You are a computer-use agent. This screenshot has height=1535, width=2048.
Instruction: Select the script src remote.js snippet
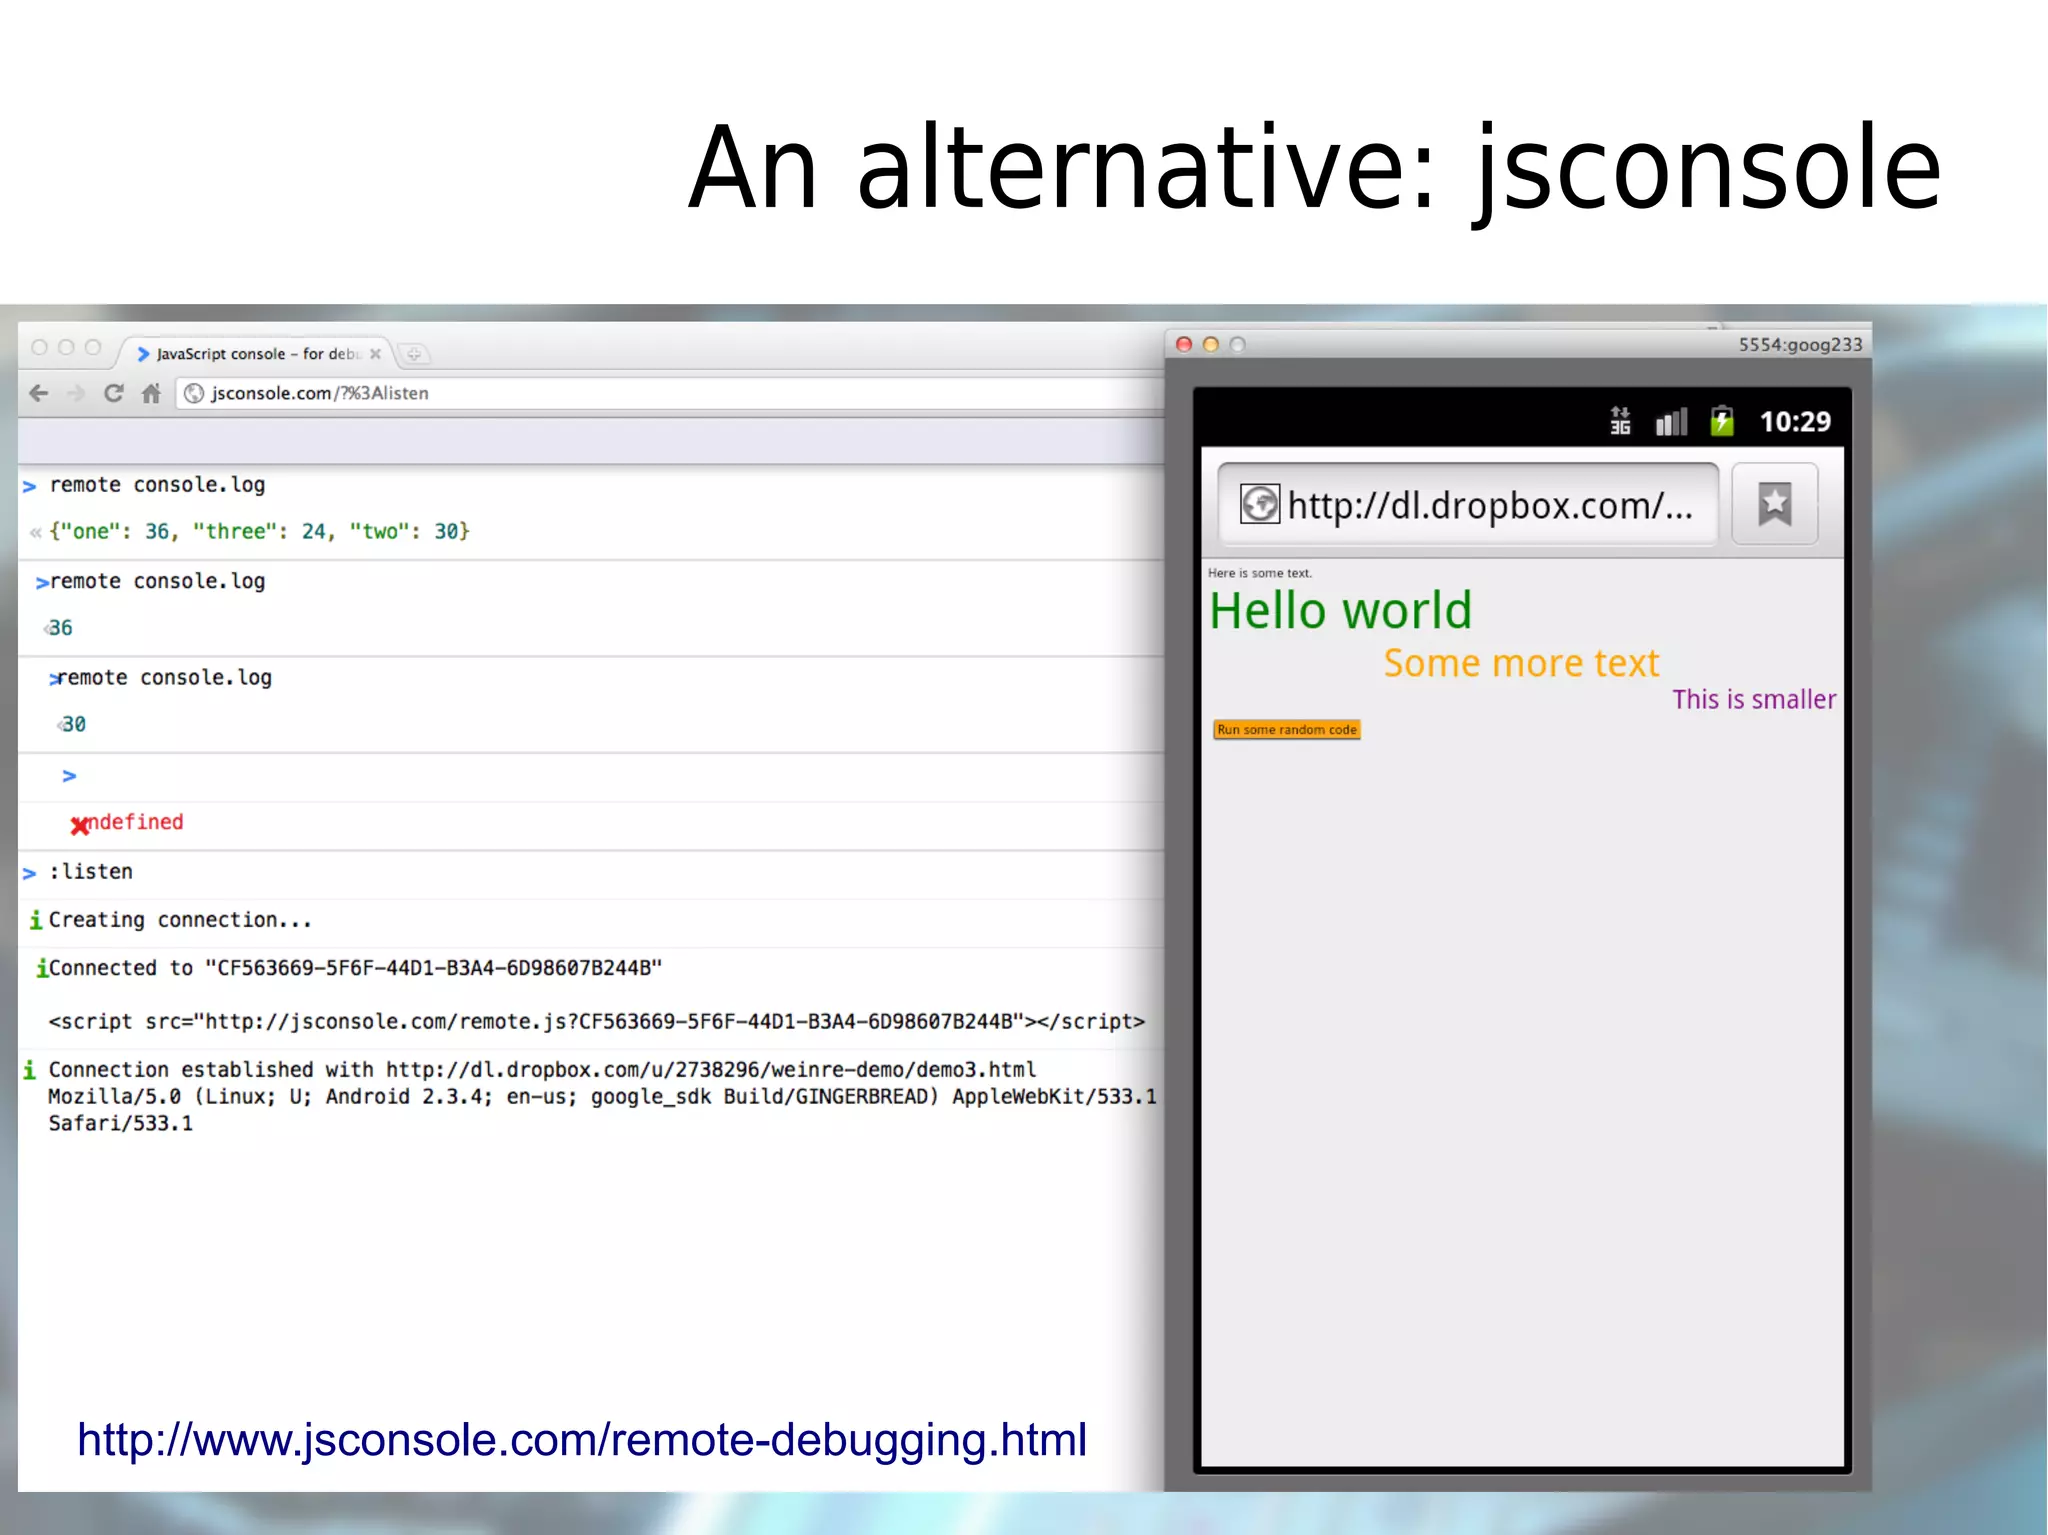[x=596, y=1022]
